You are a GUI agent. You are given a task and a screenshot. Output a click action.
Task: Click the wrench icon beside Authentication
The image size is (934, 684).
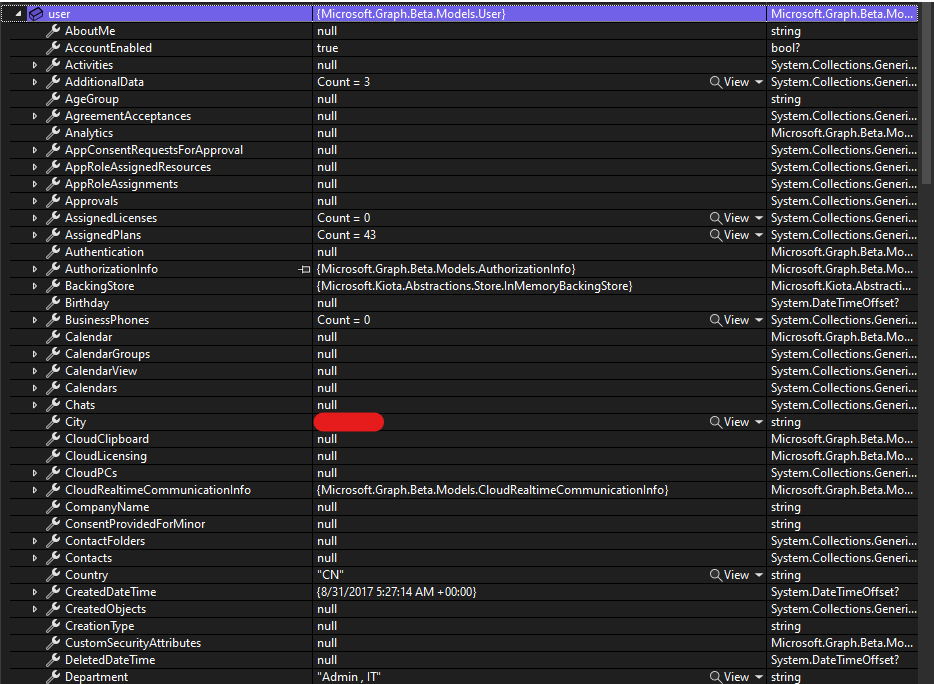coord(54,252)
